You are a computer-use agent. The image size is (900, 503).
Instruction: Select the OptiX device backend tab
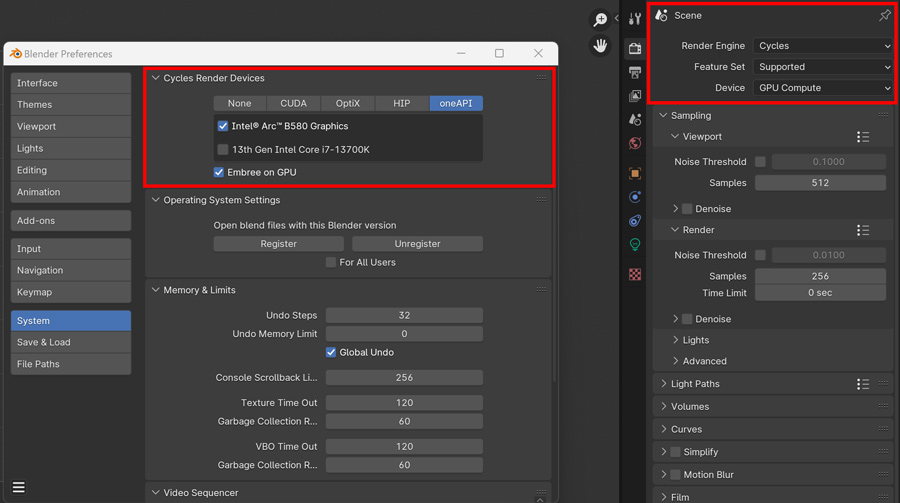pos(348,103)
